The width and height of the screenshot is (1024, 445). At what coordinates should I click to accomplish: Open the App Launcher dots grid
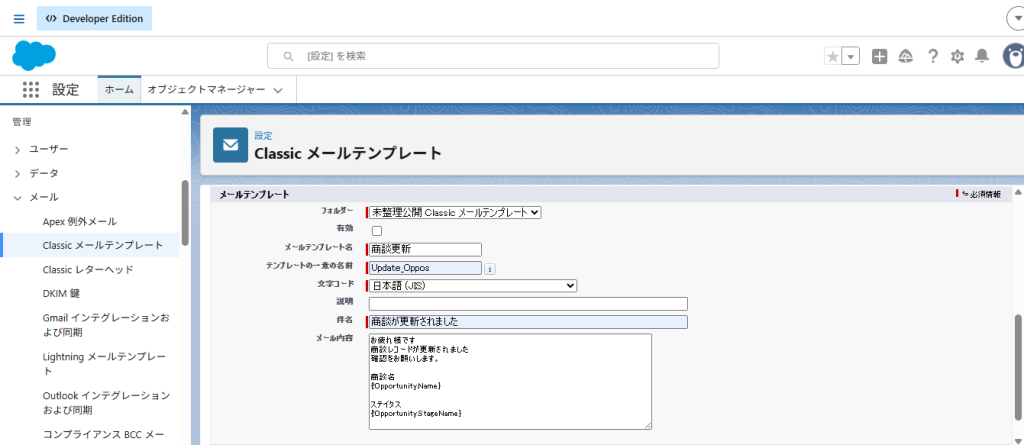click(31, 90)
